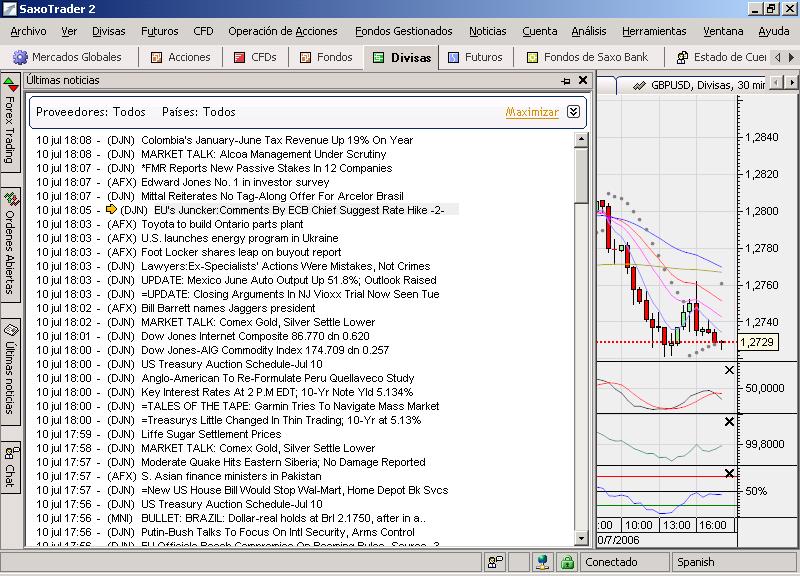
Task: Open the Análisis menu
Action: click(x=589, y=31)
